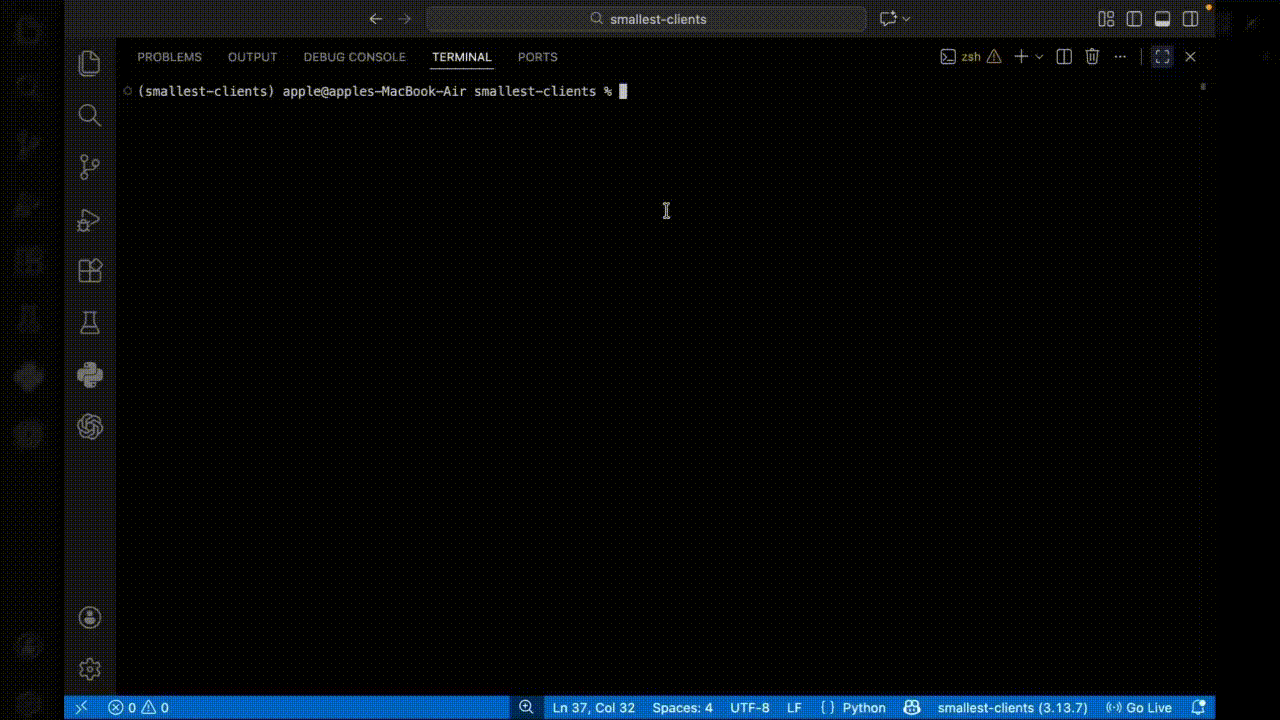
Task: Open the Source Control view
Action: [x=90, y=167]
